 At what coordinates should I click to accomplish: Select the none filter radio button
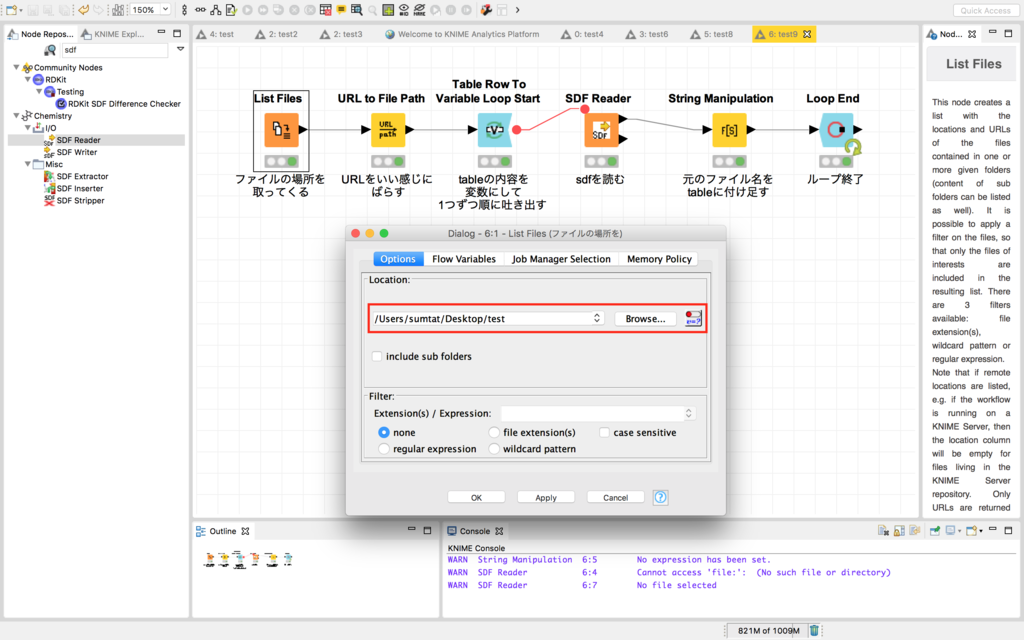[383, 432]
